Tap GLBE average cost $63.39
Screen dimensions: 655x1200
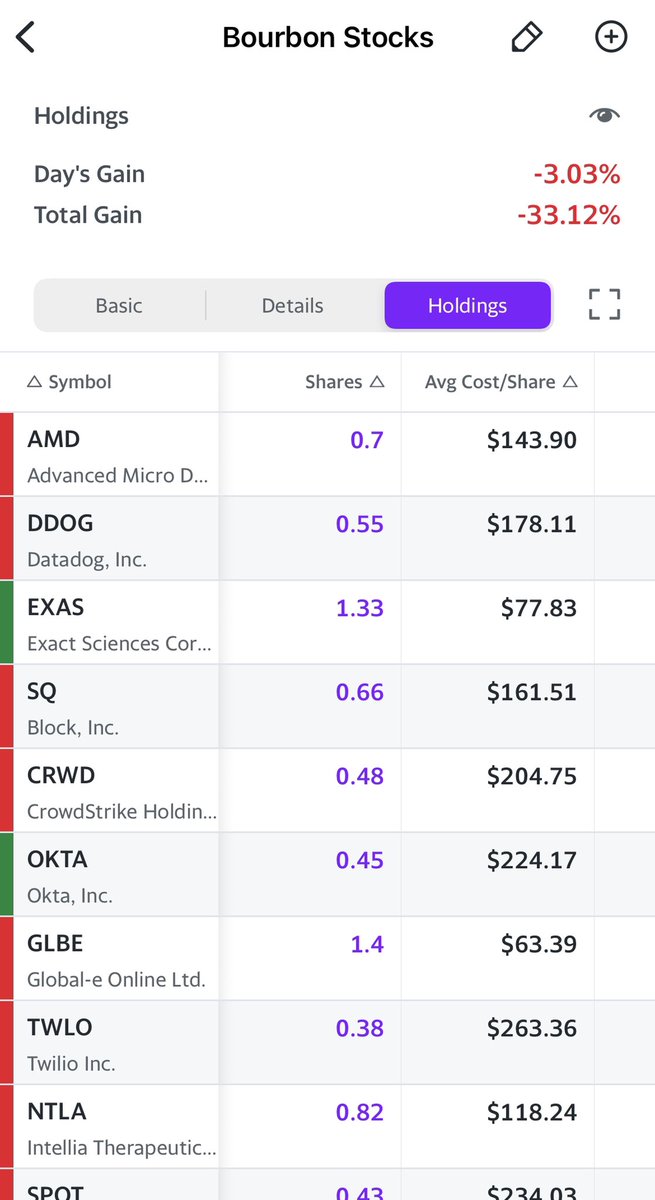click(539, 944)
